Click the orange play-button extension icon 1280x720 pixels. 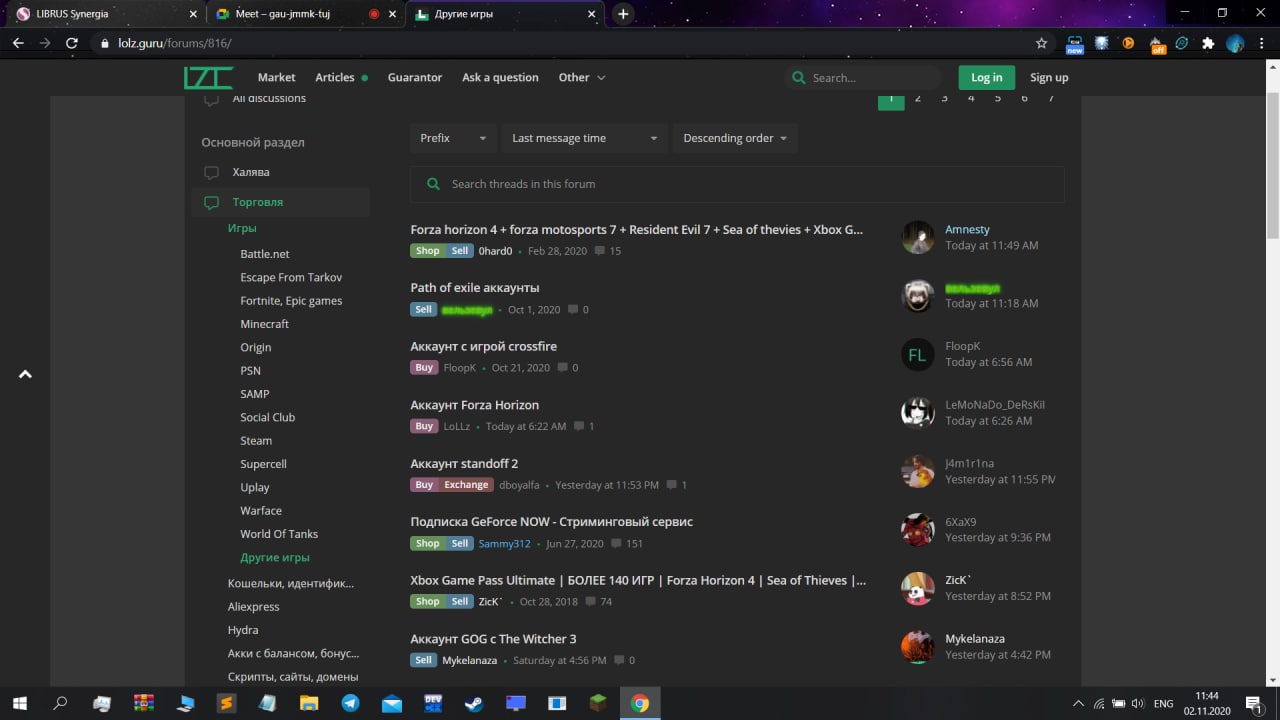click(1128, 43)
